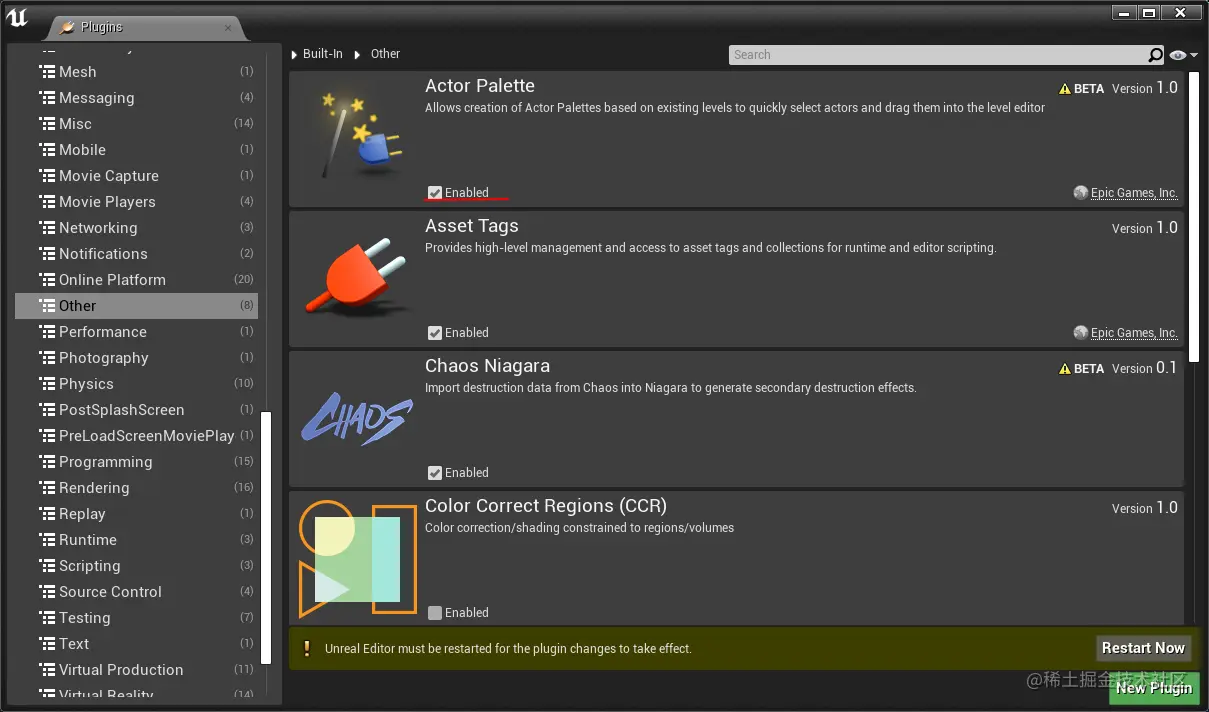Select the PreLoadScreenMoviePlayer category

[x=136, y=436]
